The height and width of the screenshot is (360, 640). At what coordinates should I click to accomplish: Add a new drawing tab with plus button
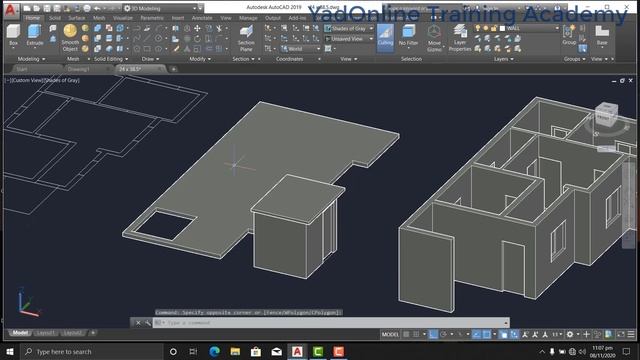click(173, 69)
